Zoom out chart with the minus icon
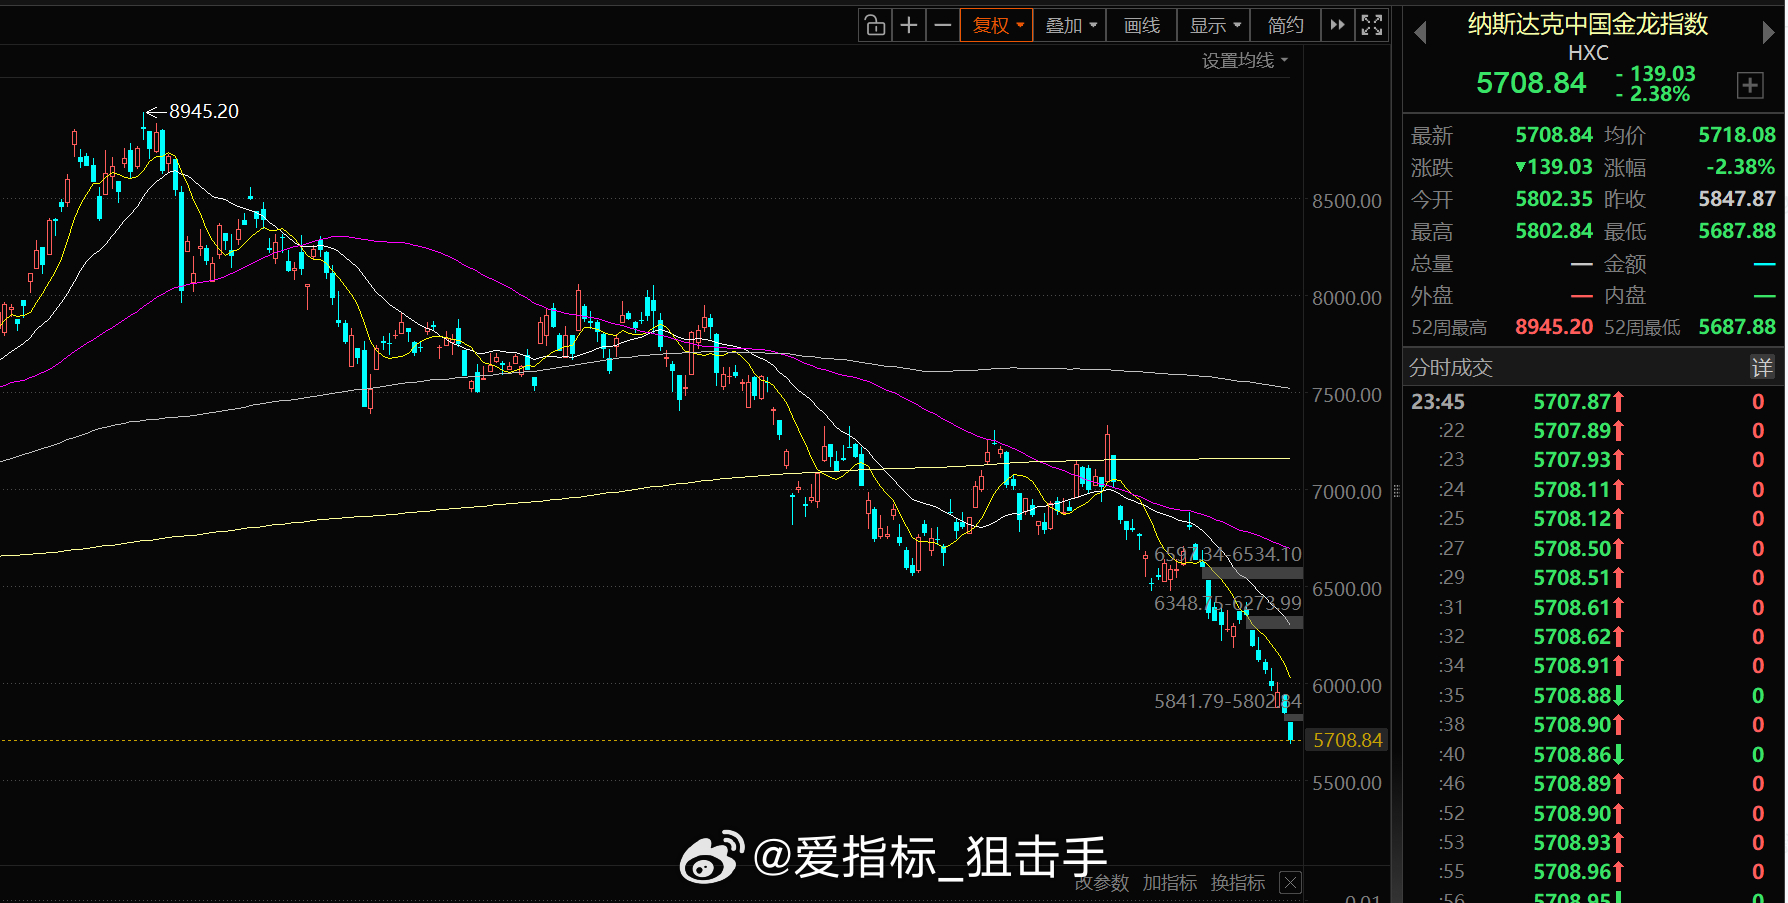 (x=943, y=25)
